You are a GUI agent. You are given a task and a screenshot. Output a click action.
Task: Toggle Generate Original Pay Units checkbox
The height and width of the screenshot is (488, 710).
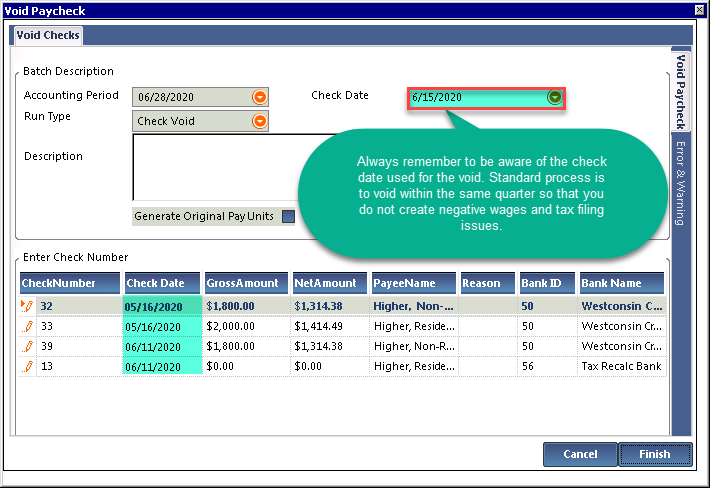point(288,216)
